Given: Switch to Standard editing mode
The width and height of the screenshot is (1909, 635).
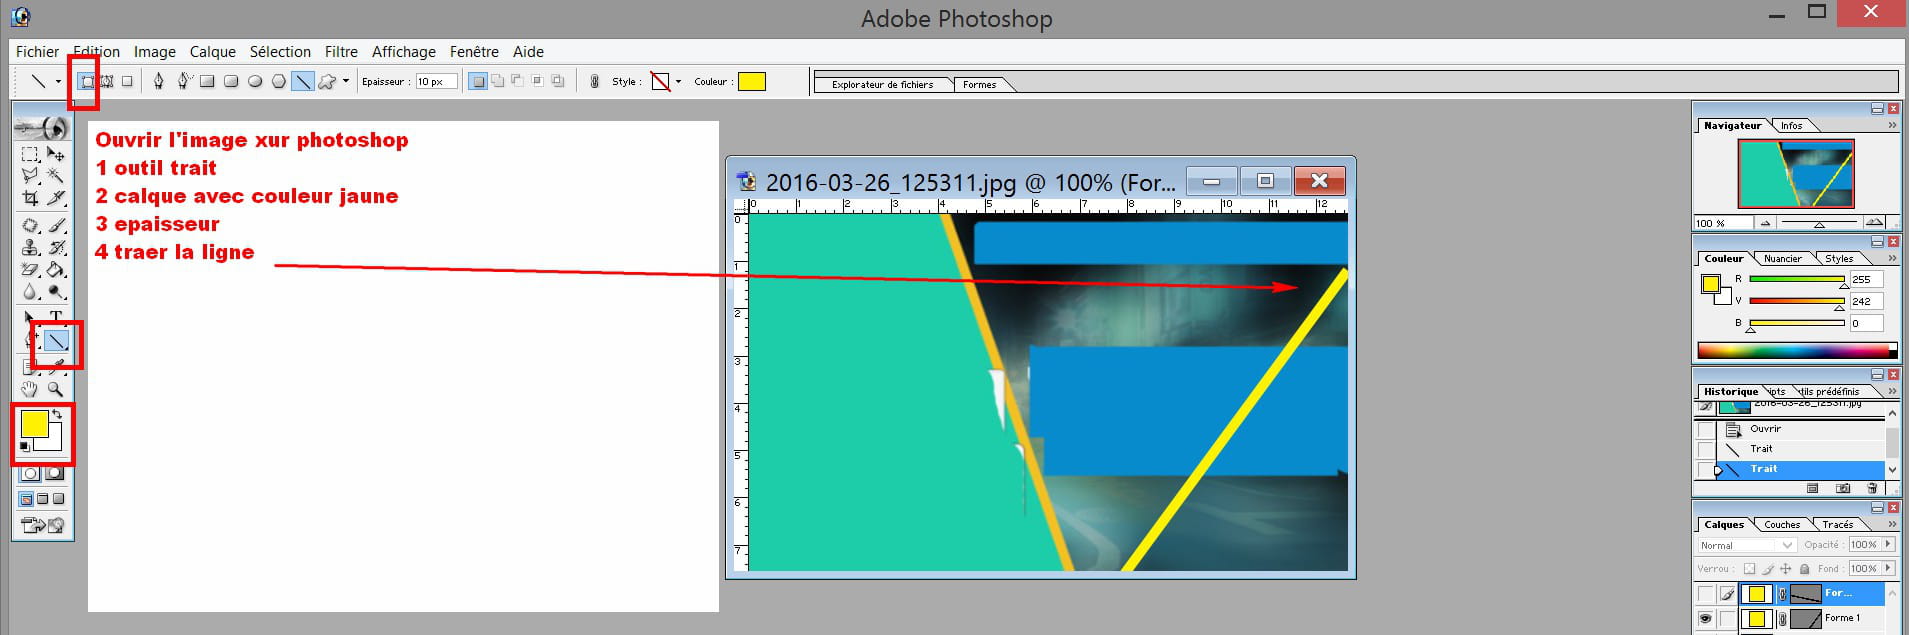Looking at the screenshot, I should click(x=30, y=473).
